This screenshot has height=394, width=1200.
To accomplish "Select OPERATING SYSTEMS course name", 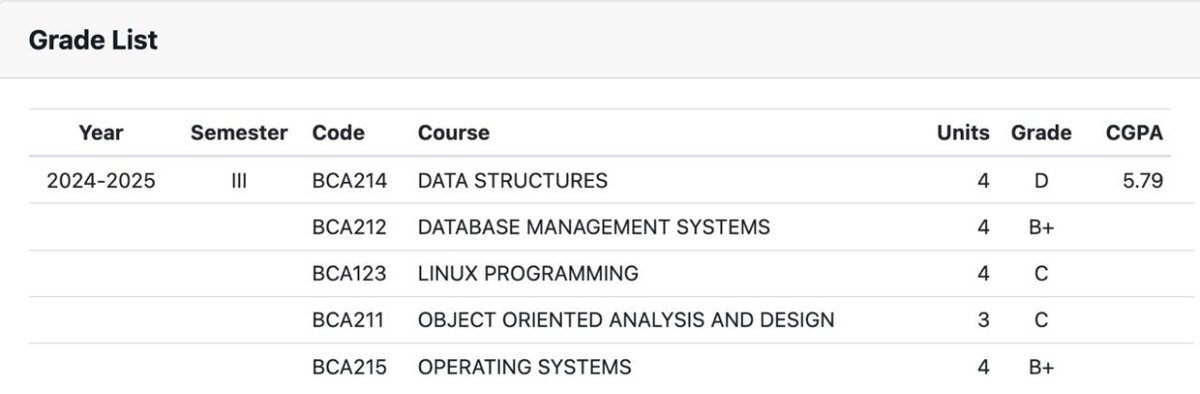I will tap(524, 367).
